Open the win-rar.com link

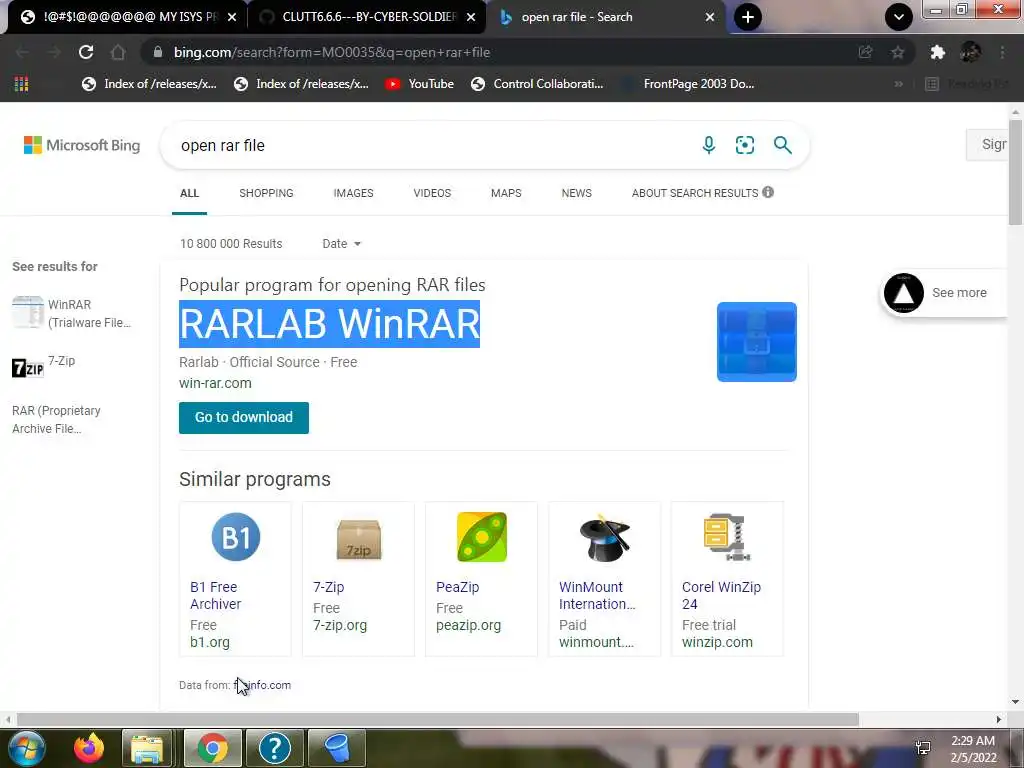tap(216, 383)
